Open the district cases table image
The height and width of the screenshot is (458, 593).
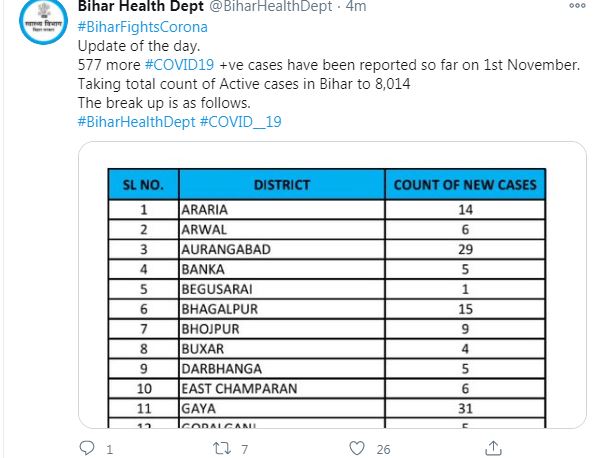[x=332, y=285]
